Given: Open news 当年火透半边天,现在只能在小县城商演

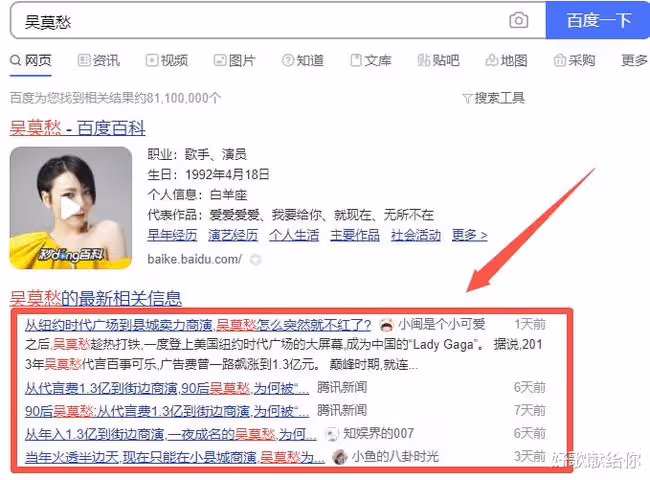Looking at the screenshot, I should (175, 457).
